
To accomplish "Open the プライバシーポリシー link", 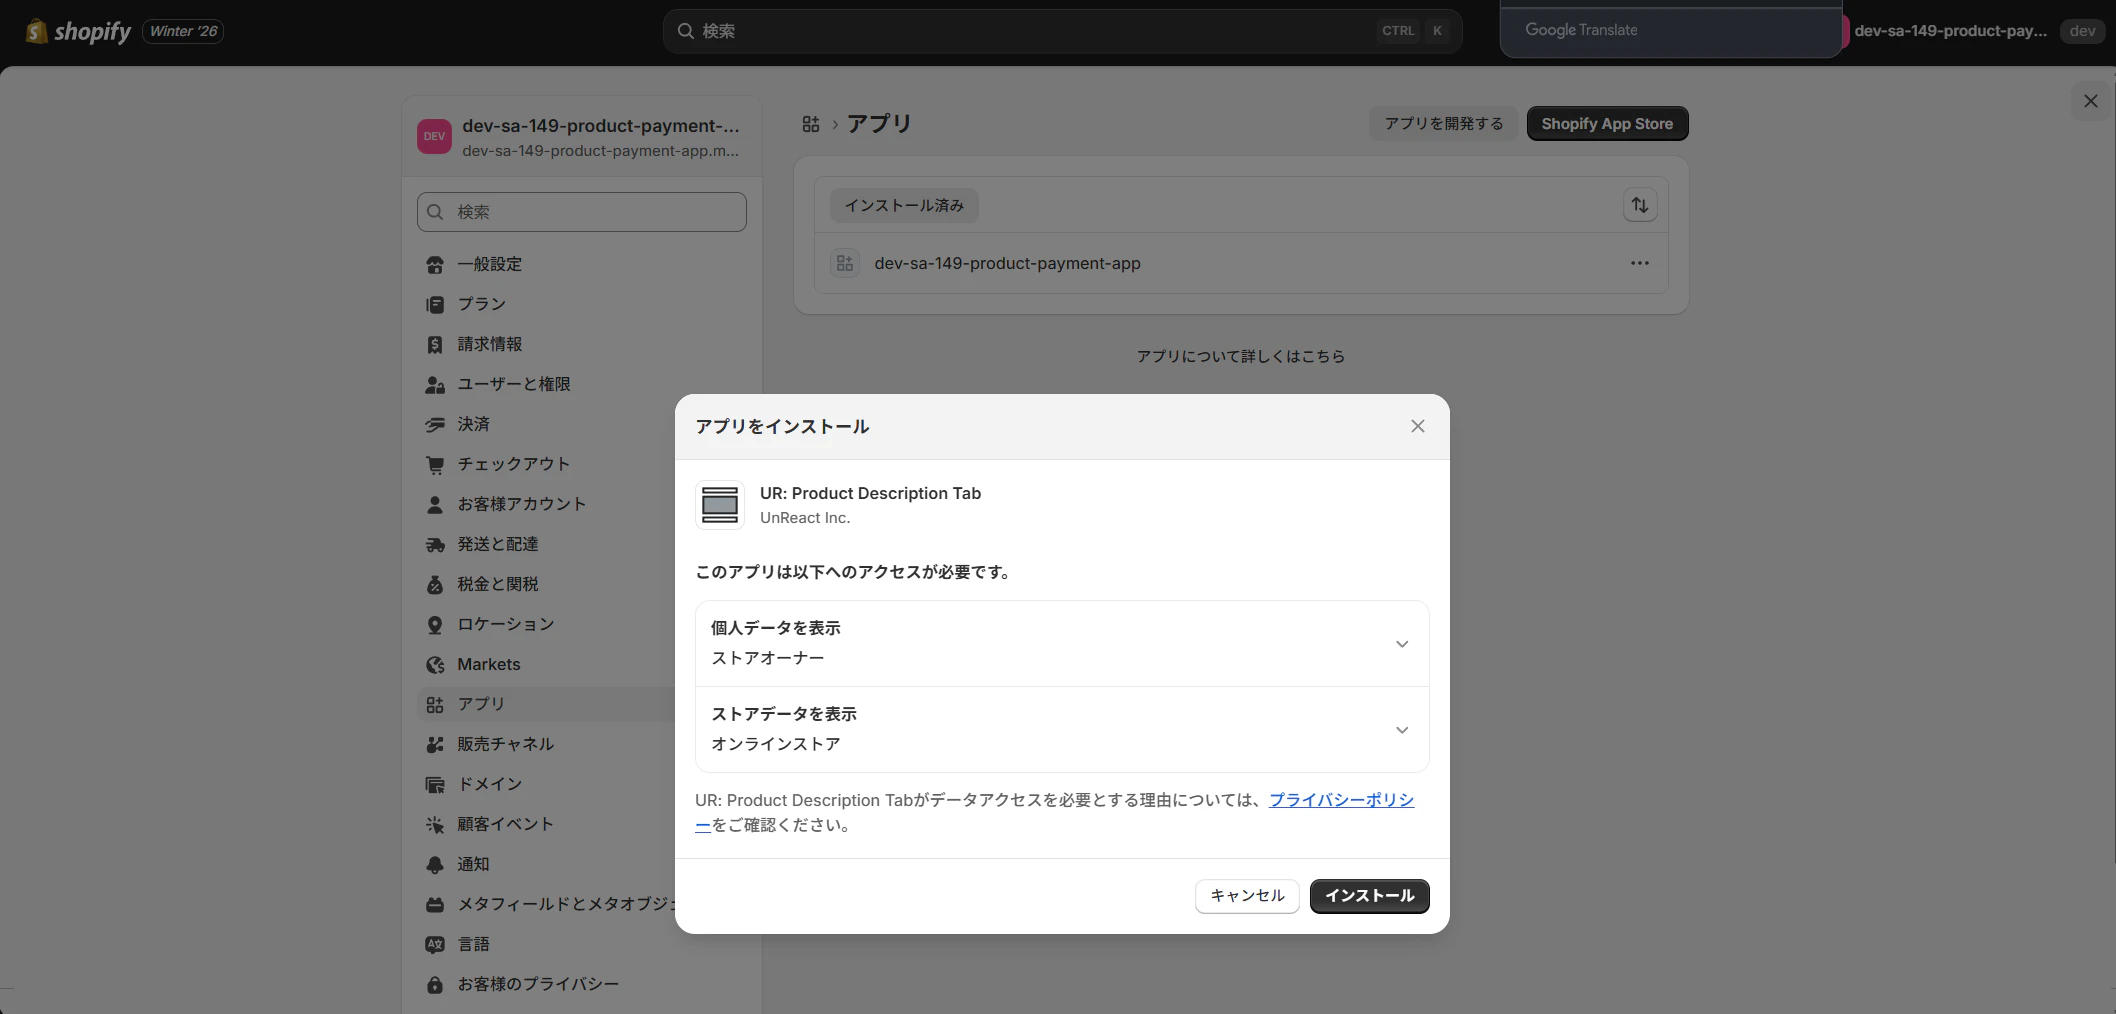I will tap(1341, 800).
